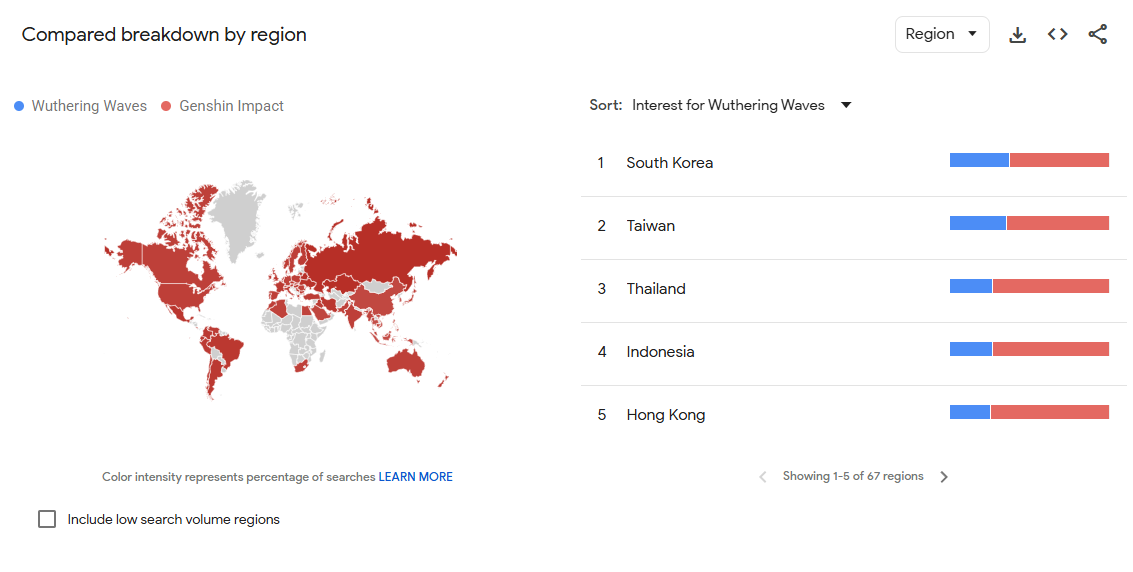Click the Hong Kong region entry
1133x572 pixels.
(x=665, y=415)
